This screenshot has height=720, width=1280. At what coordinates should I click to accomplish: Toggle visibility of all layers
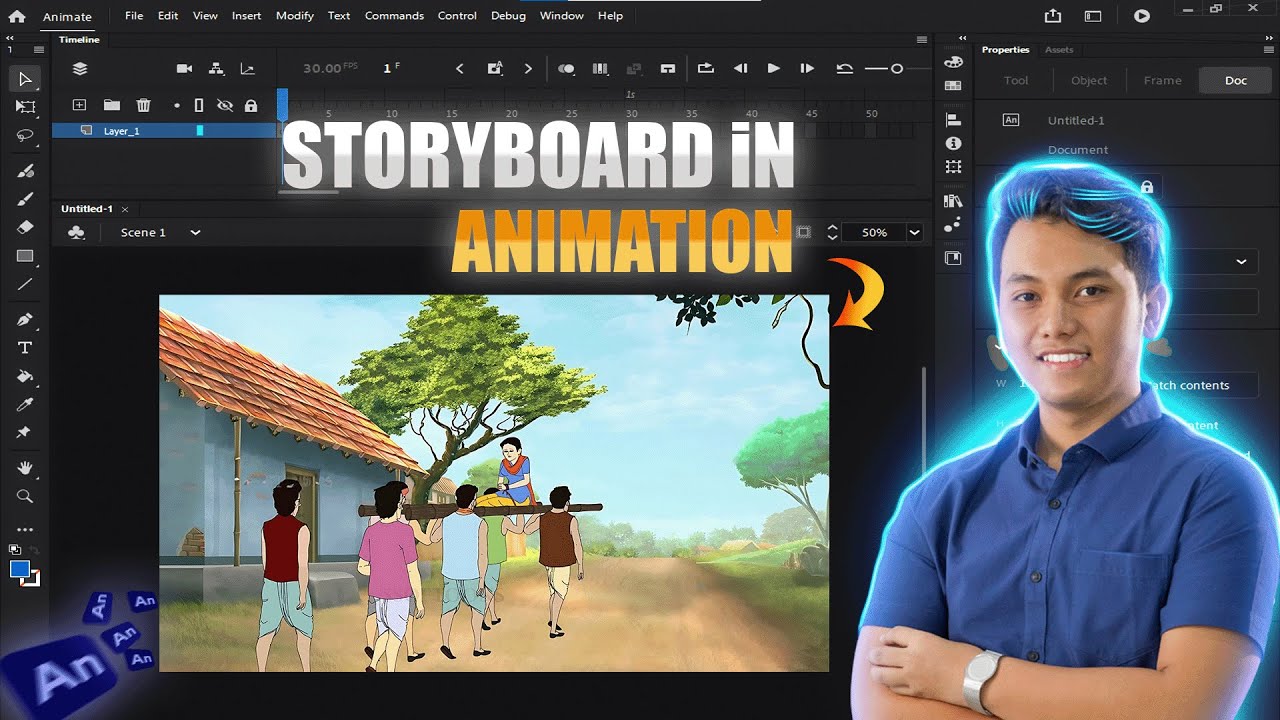[x=225, y=105]
